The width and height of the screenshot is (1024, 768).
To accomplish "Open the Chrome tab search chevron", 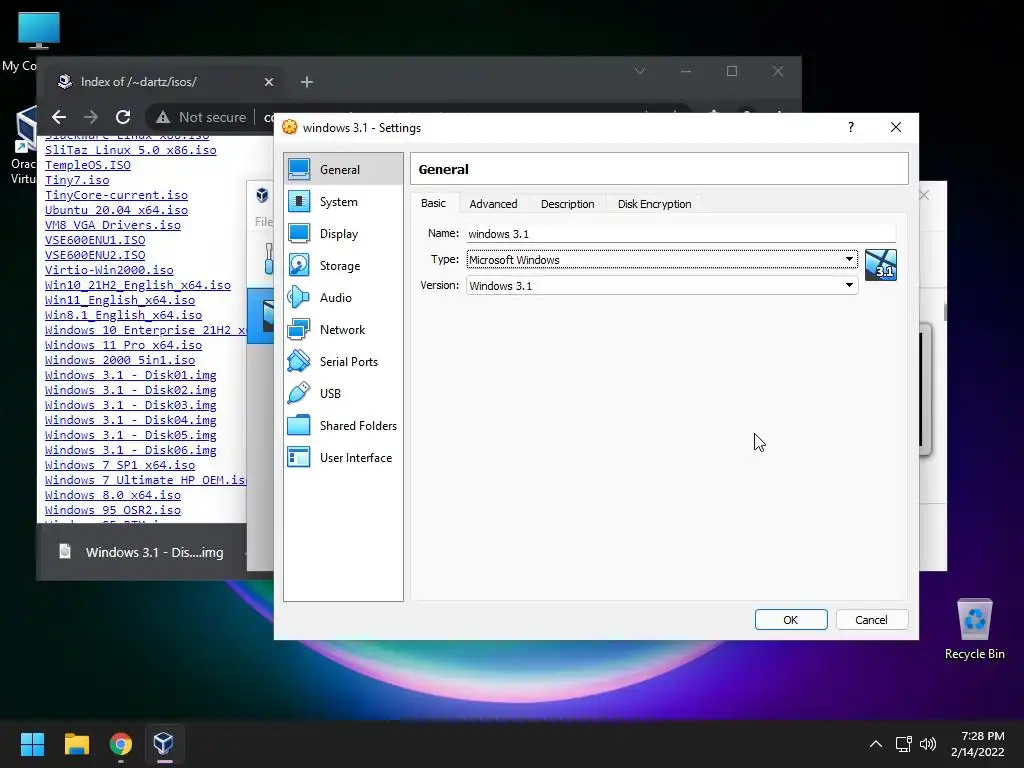I will 640,71.
